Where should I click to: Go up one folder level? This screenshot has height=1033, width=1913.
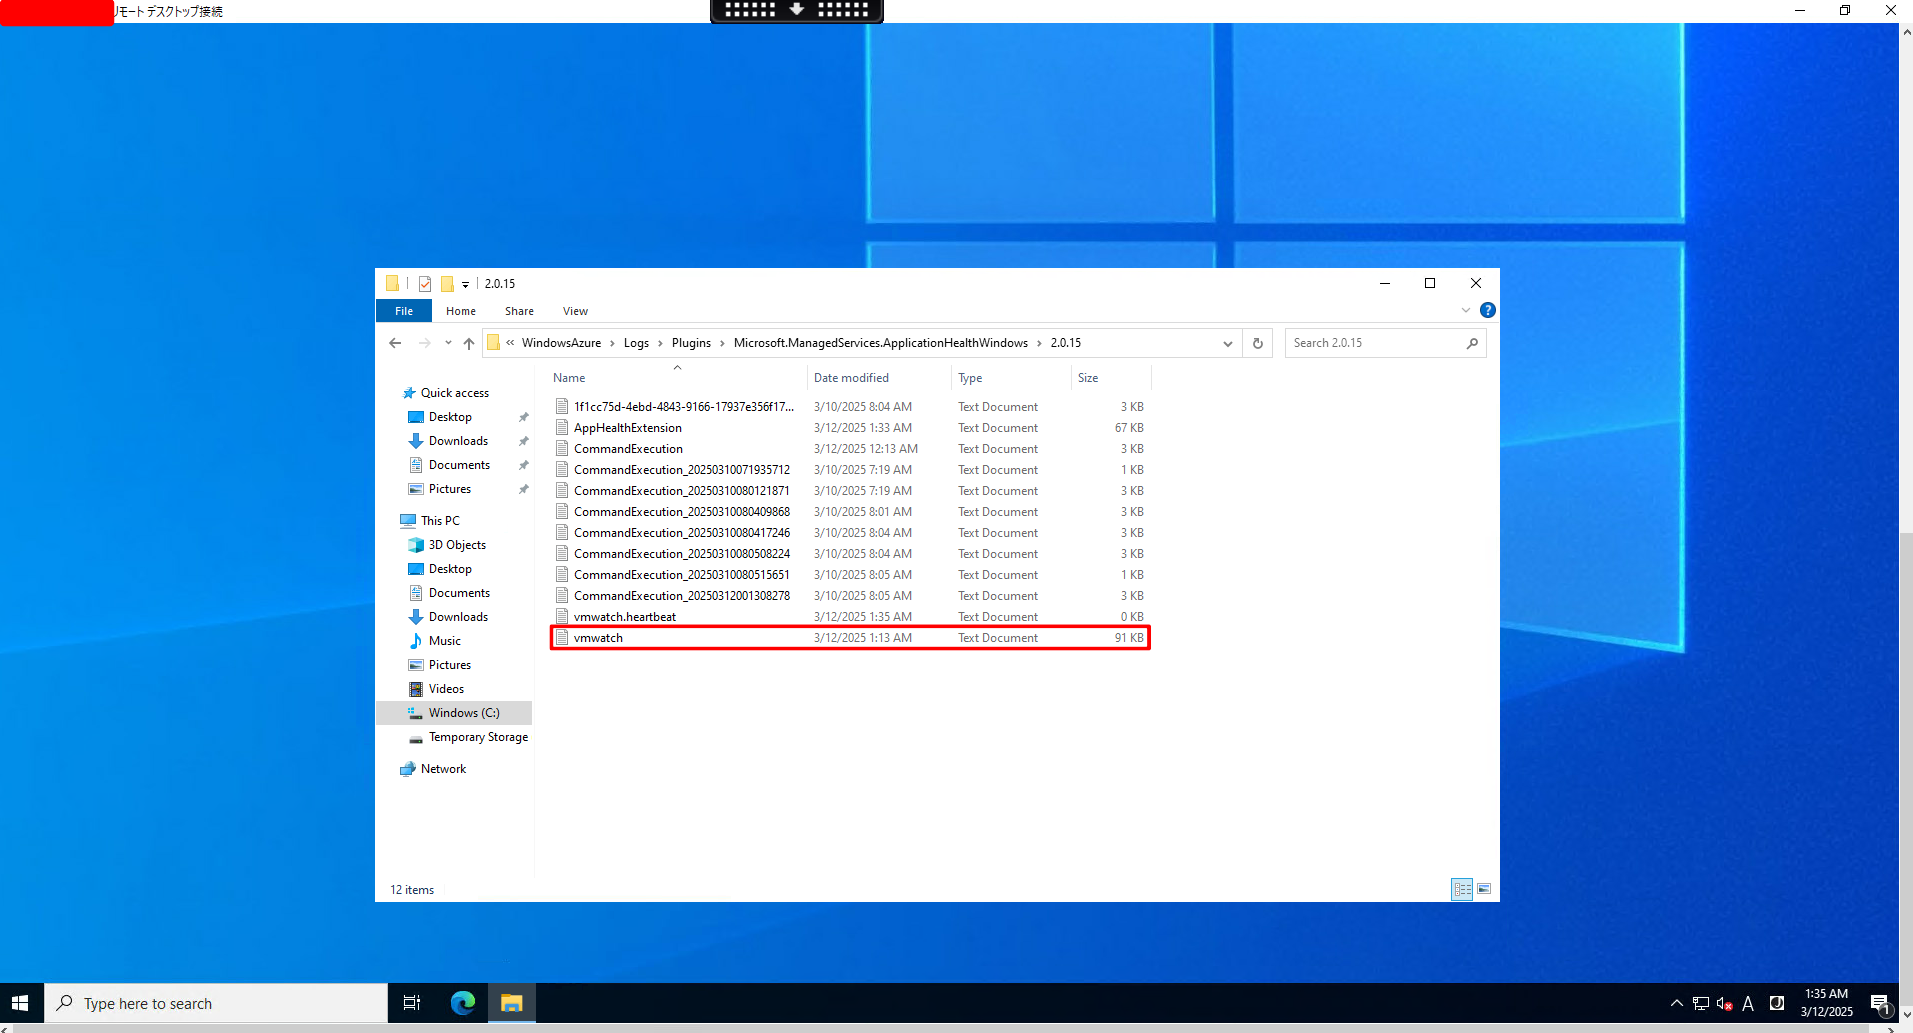(x=469, y=343)
